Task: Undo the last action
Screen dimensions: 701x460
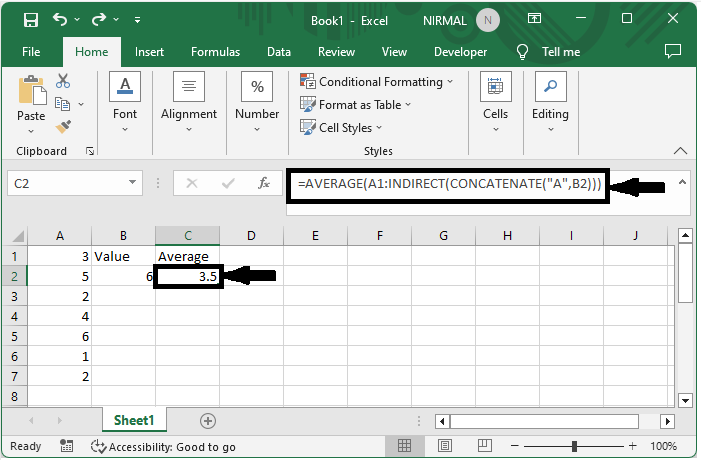Action: tap(59, 19)
